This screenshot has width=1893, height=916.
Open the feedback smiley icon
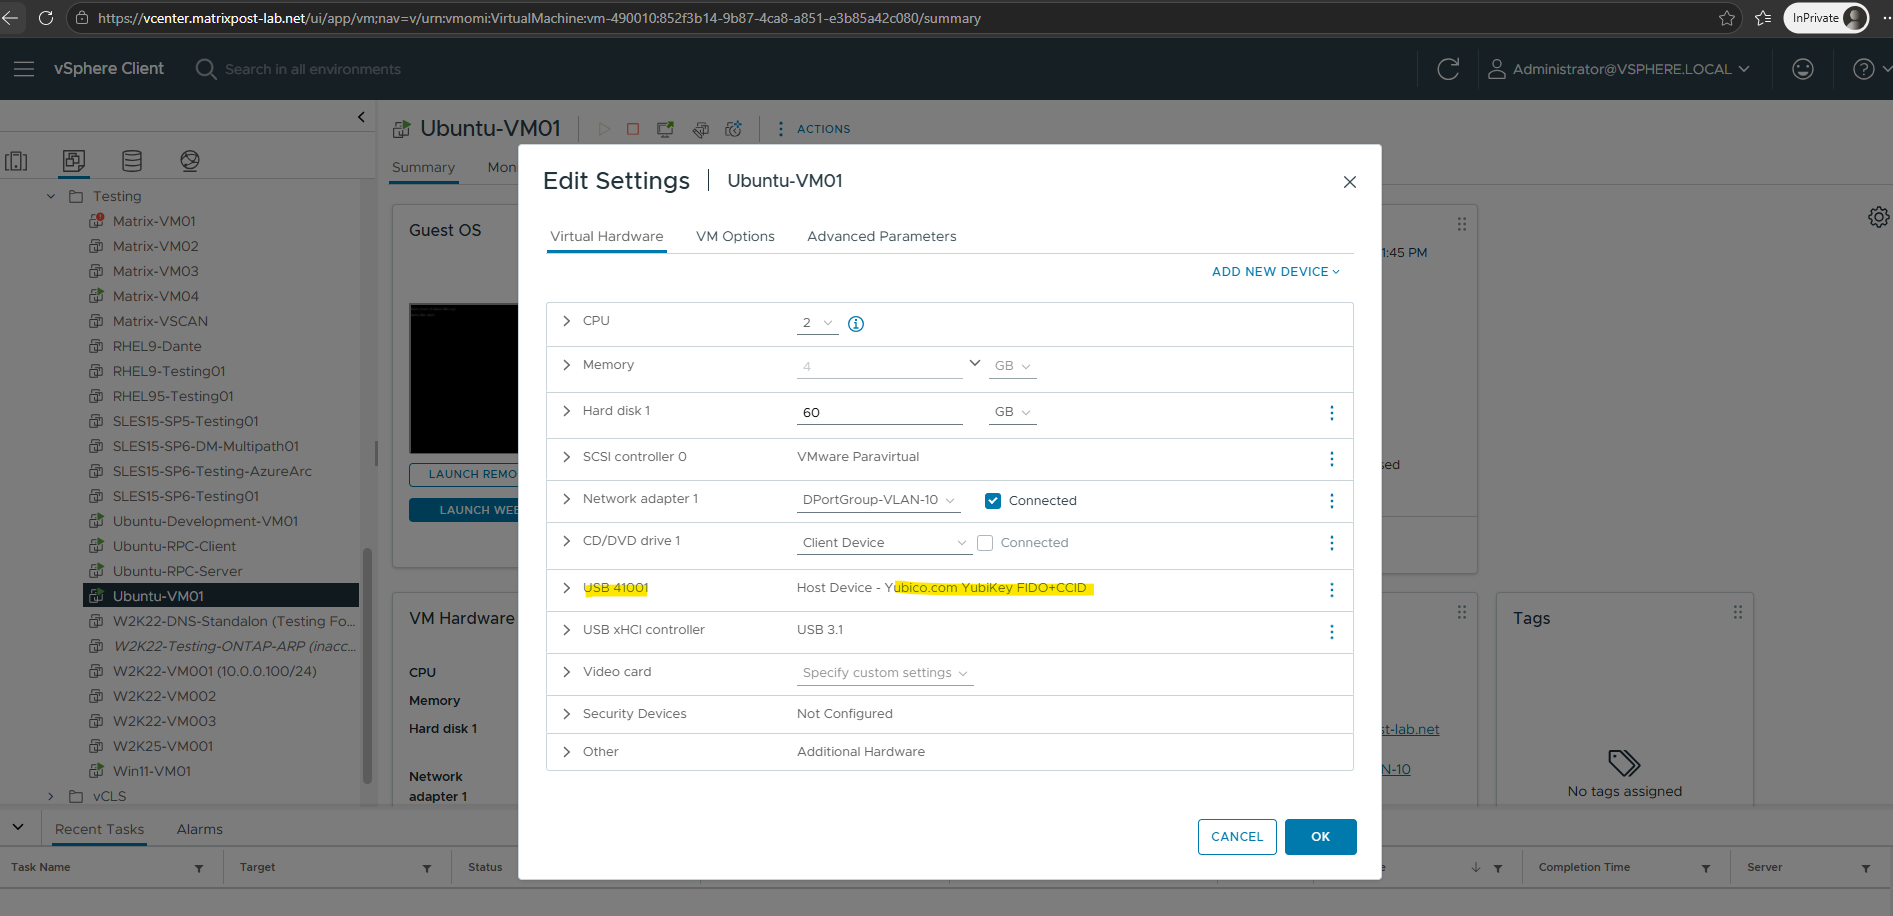click(1803, 69)
